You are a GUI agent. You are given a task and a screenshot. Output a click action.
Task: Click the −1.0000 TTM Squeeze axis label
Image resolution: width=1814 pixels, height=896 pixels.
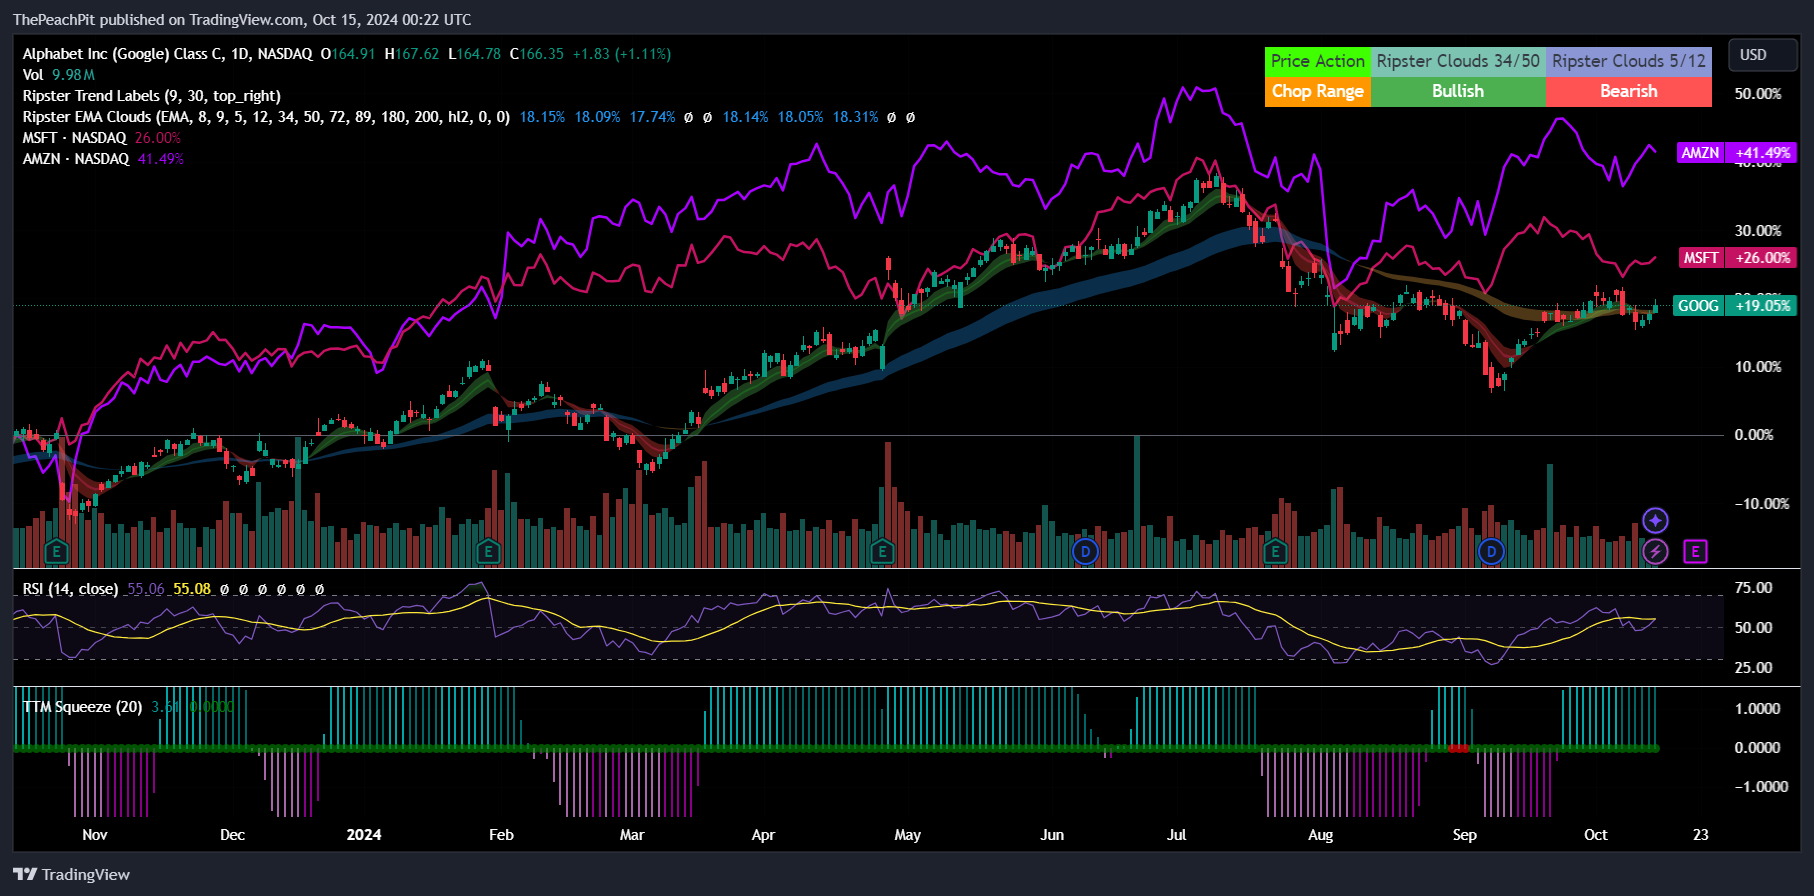coord(1762,787)
